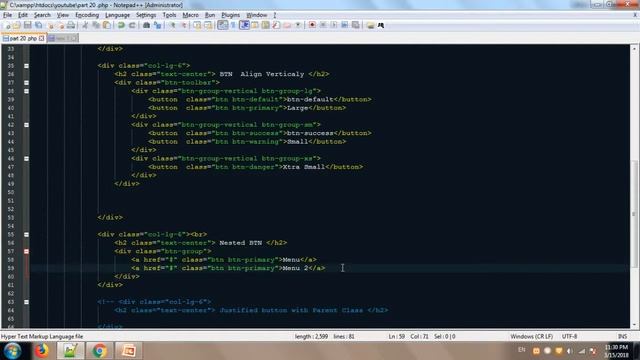Collapse comment fold at line 63
640x360 pixels.
click(x=26, y=302)
